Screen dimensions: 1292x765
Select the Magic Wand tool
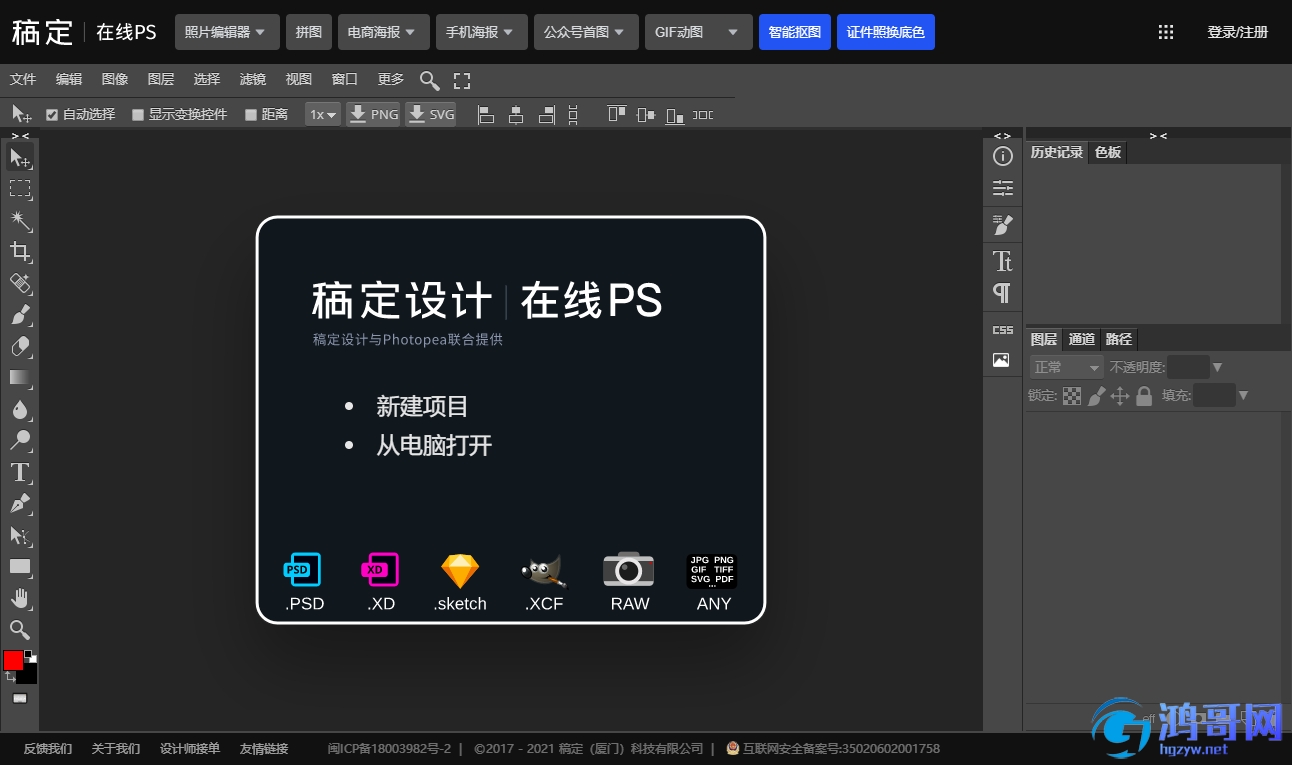20,220
